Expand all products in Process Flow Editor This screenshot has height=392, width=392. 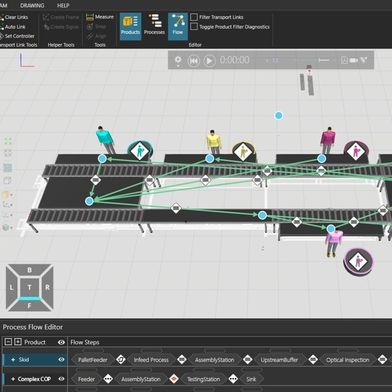point(18,342)
